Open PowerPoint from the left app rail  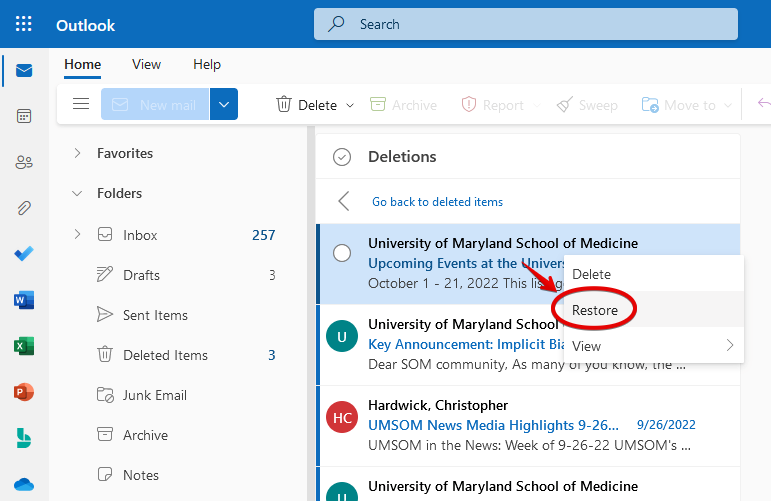(24, 392)
